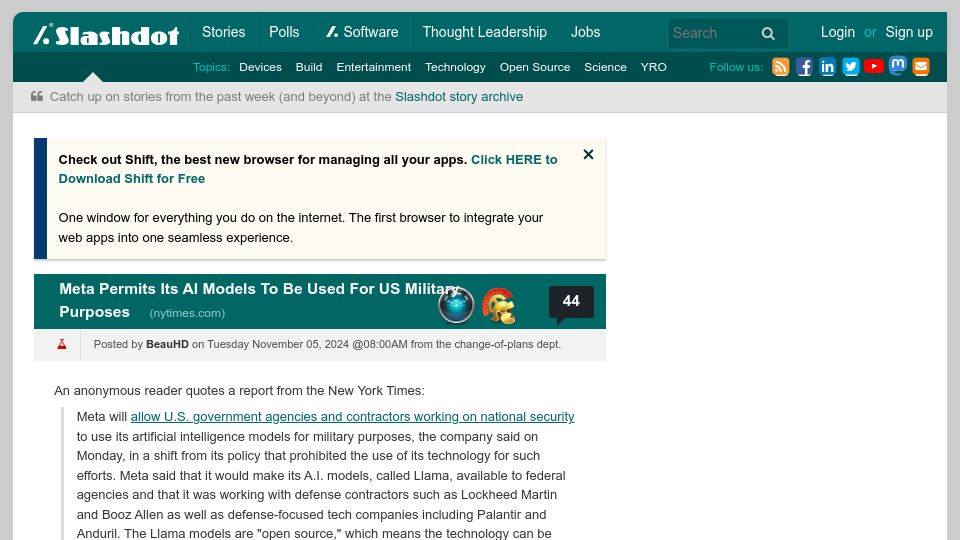Click the Login link
The height and width of the screenshot is (540, 960).
coord(838,32)
